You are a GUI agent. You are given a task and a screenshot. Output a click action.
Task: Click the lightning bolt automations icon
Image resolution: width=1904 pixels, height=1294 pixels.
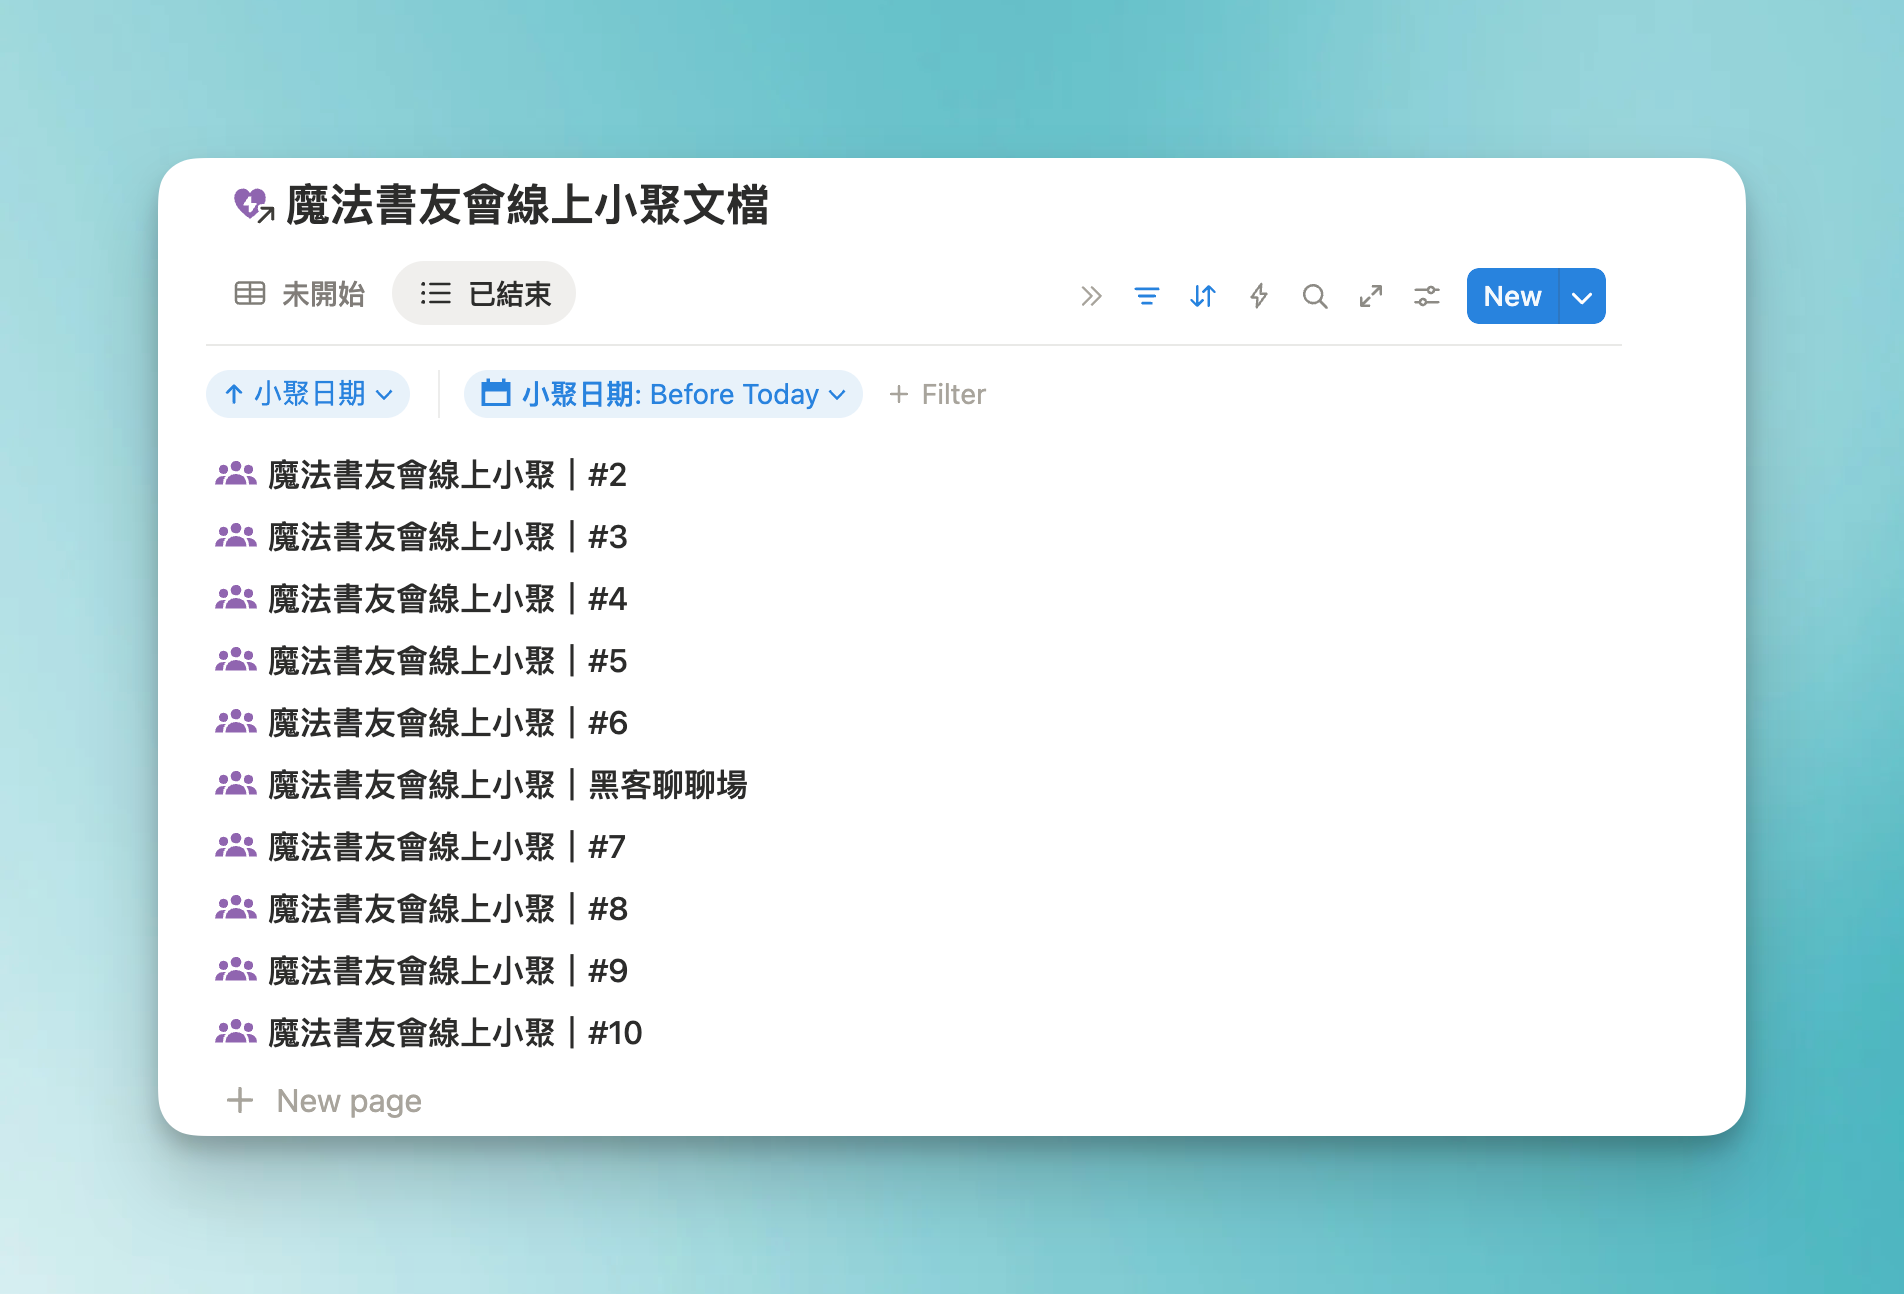[1258, 296]
